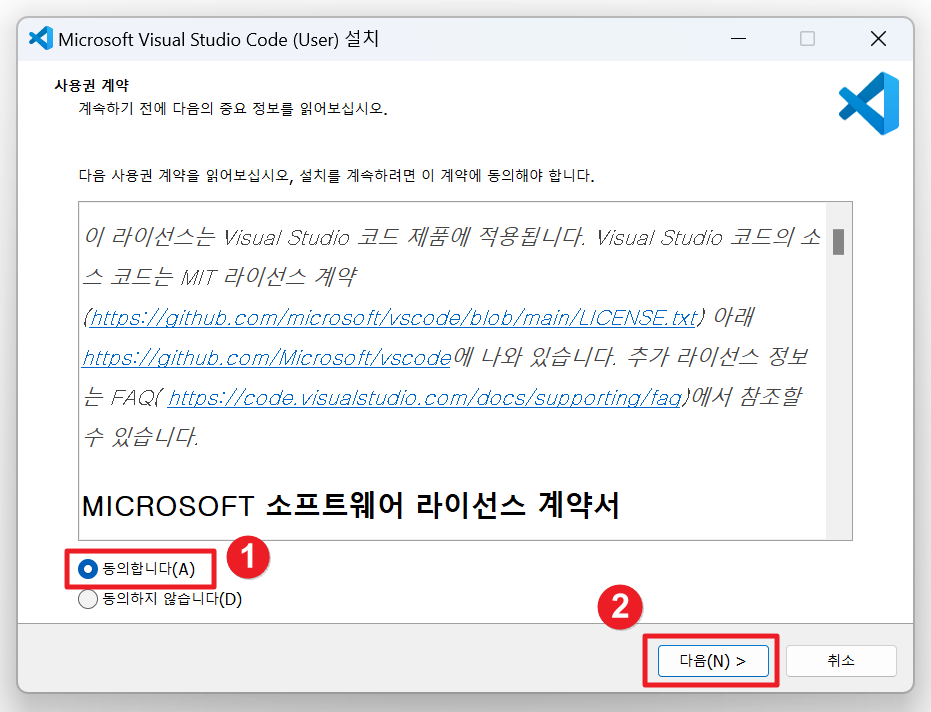Open the code.visualstudio.com FAQ link
This screenshot has height=712, width=931.
coord(425,397)
